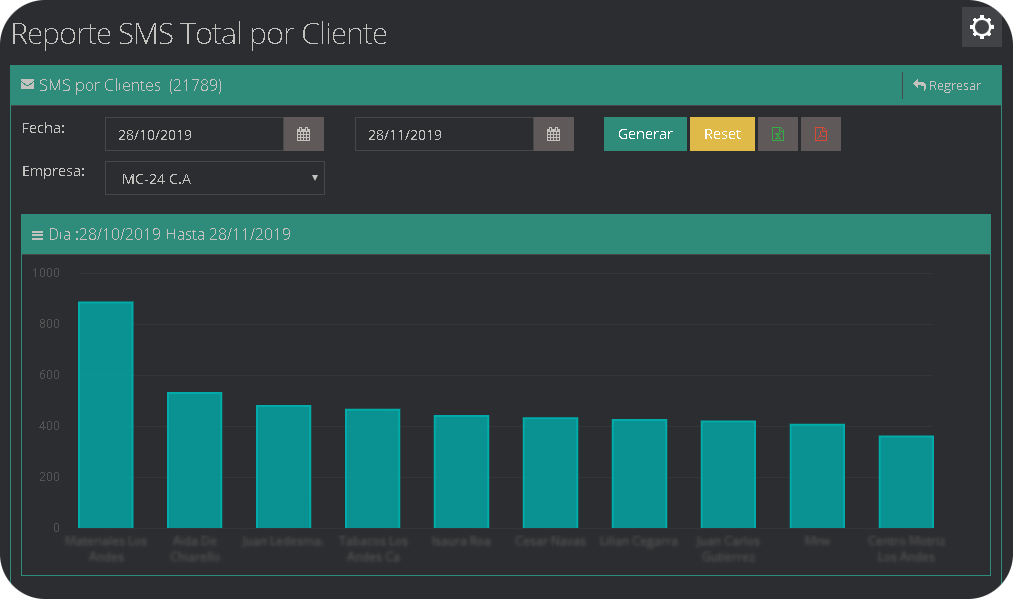The image size is (1013, 599).
Task: Open the Empresa dropdown showing MC-24 C.A
Action: [x=214, y=177]
